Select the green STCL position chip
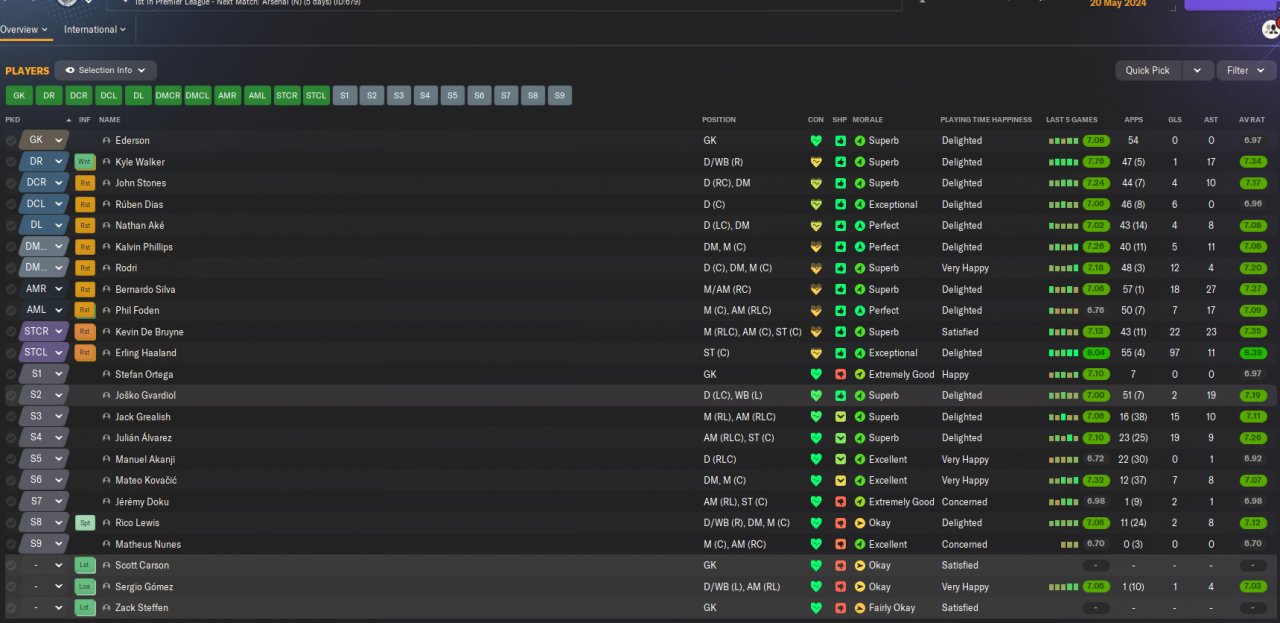 click(x=316, y=96)
